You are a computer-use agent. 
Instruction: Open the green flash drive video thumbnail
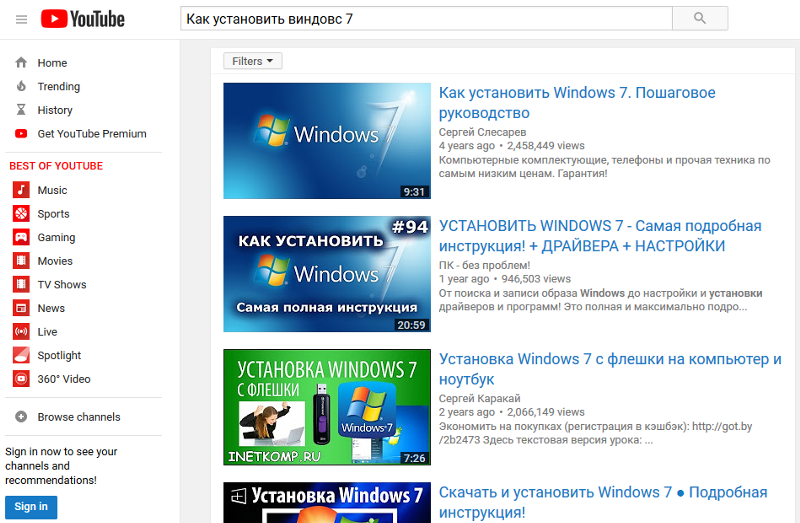(x=327, y=407)
